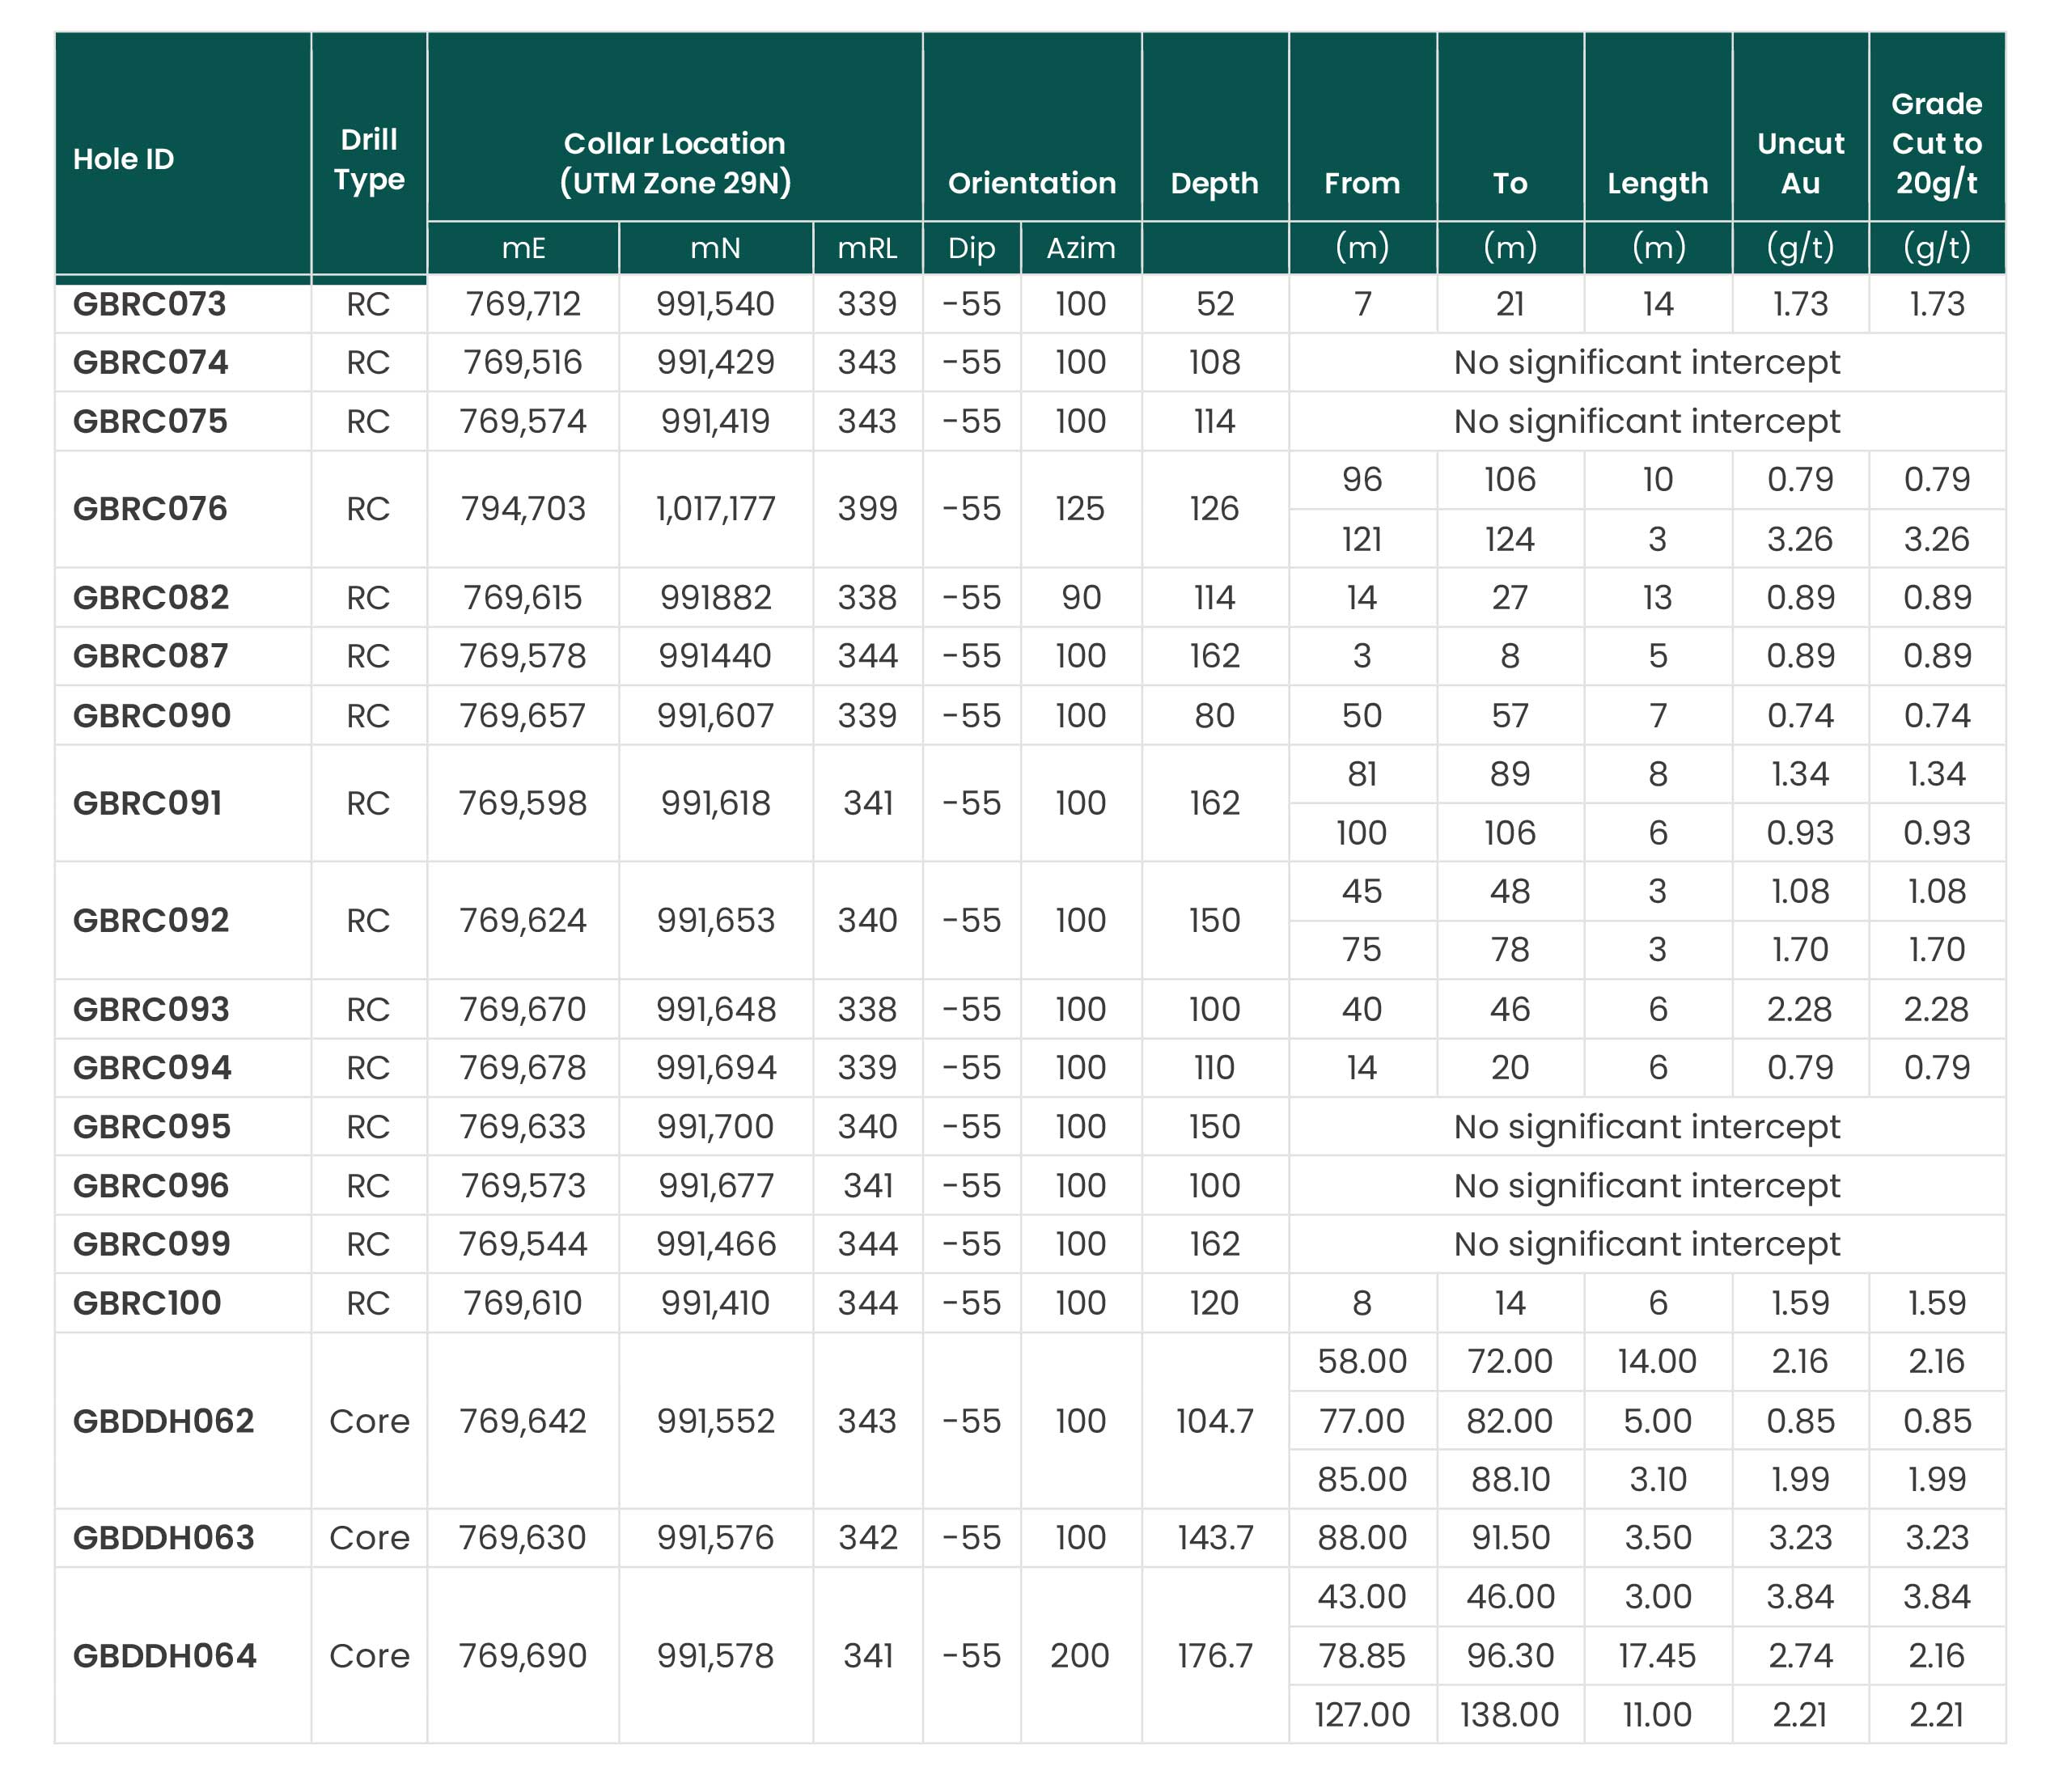Select hole ID GBRC094
This screenshot has height=1792, width=2063.
(x=152, y=1068)
